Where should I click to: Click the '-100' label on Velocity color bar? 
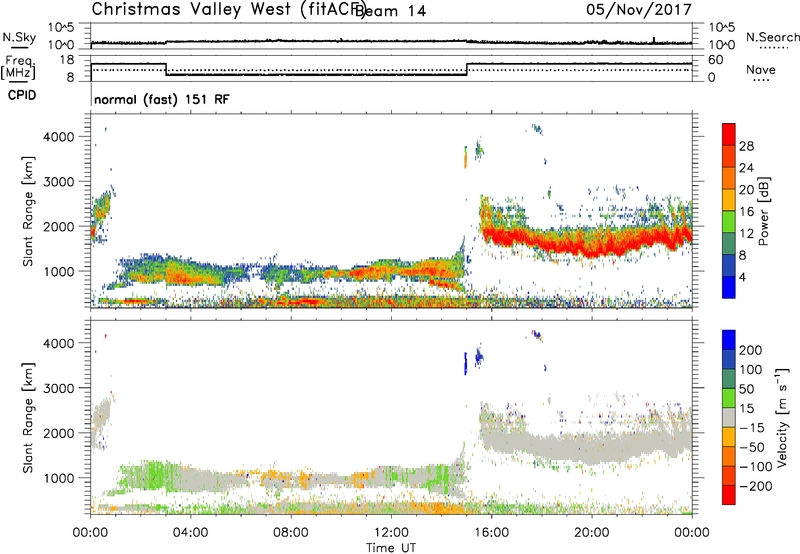[x=756, y=466]
